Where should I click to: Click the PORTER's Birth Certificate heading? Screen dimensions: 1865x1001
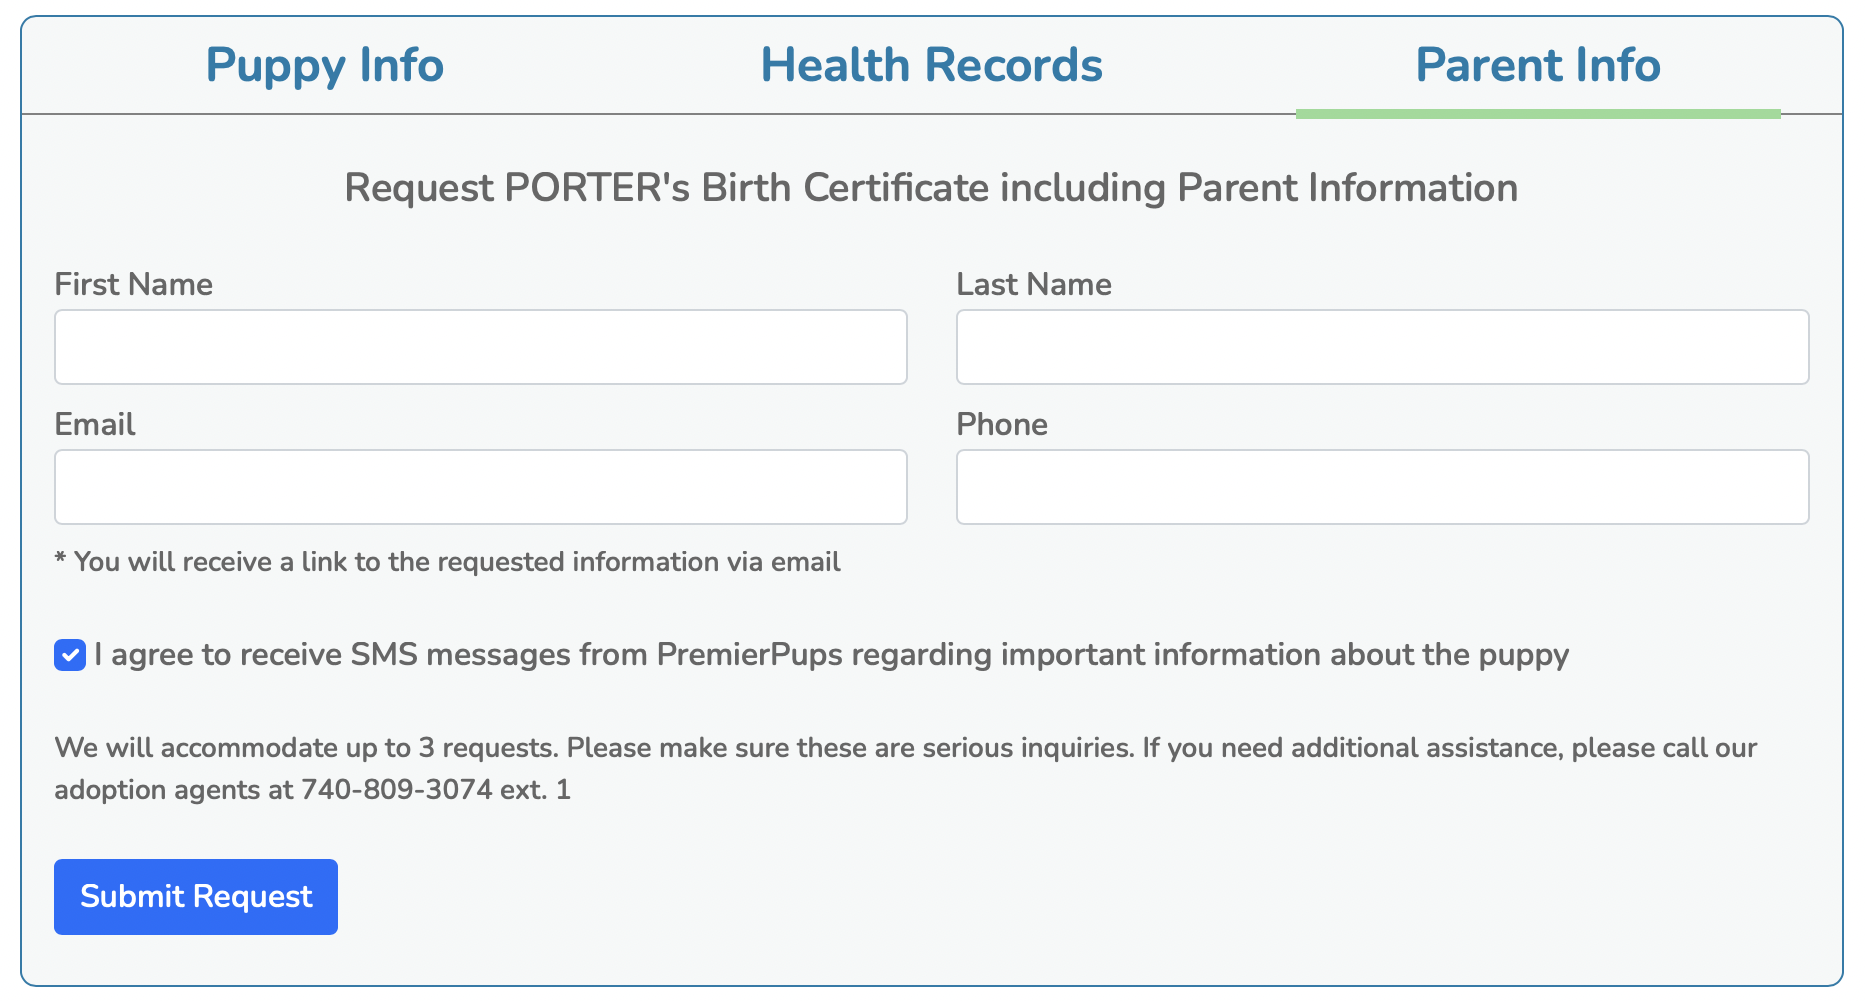(931, 188)
